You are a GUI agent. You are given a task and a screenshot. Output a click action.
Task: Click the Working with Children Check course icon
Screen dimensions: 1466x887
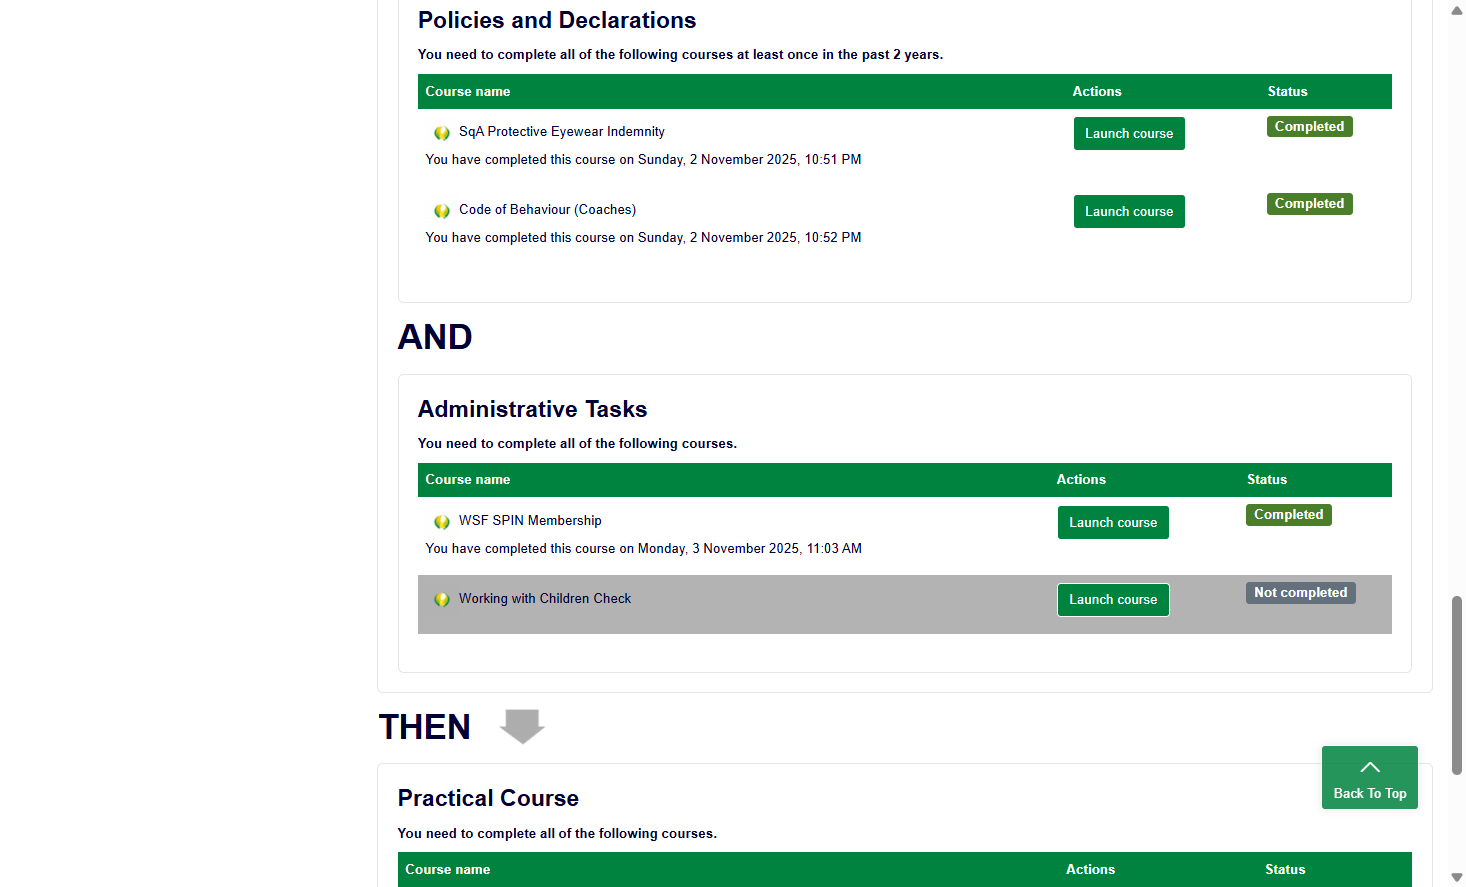(442, 600)
